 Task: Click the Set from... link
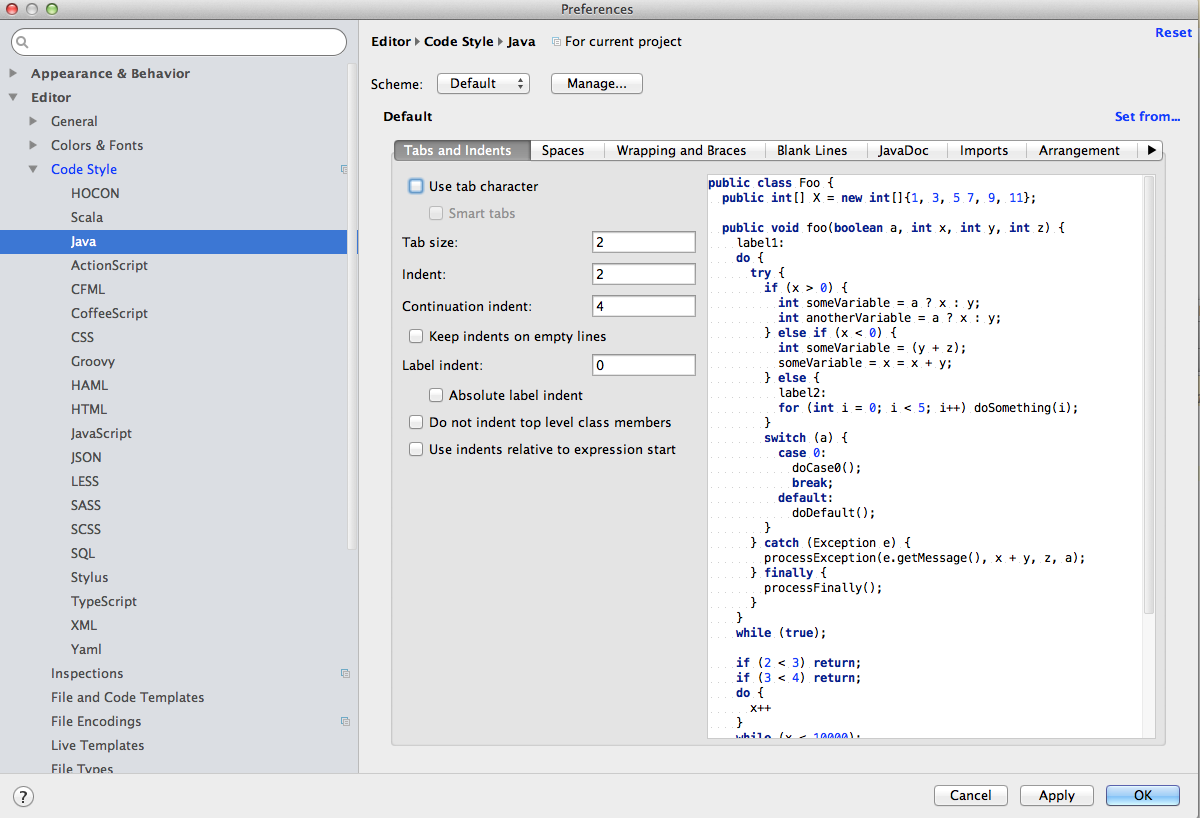tap(1147, 117)
